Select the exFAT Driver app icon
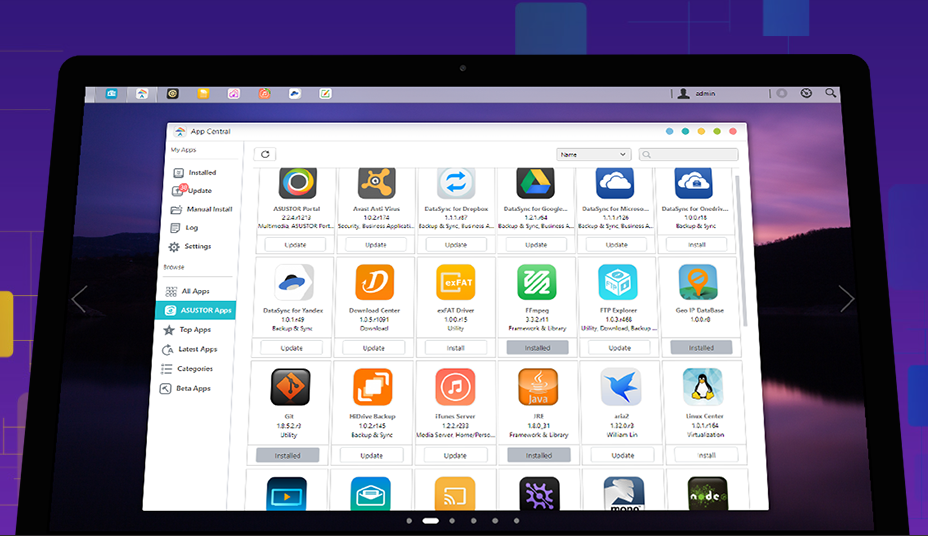928x536 pixels. pos(456,282)
